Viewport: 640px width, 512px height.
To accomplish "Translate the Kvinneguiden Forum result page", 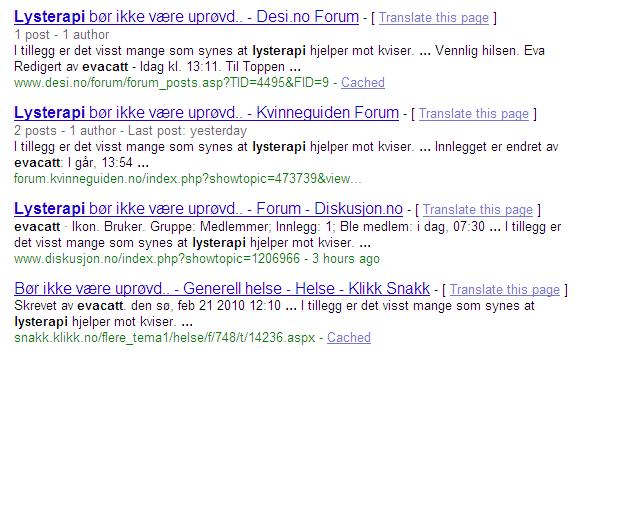I will (473, 114).
